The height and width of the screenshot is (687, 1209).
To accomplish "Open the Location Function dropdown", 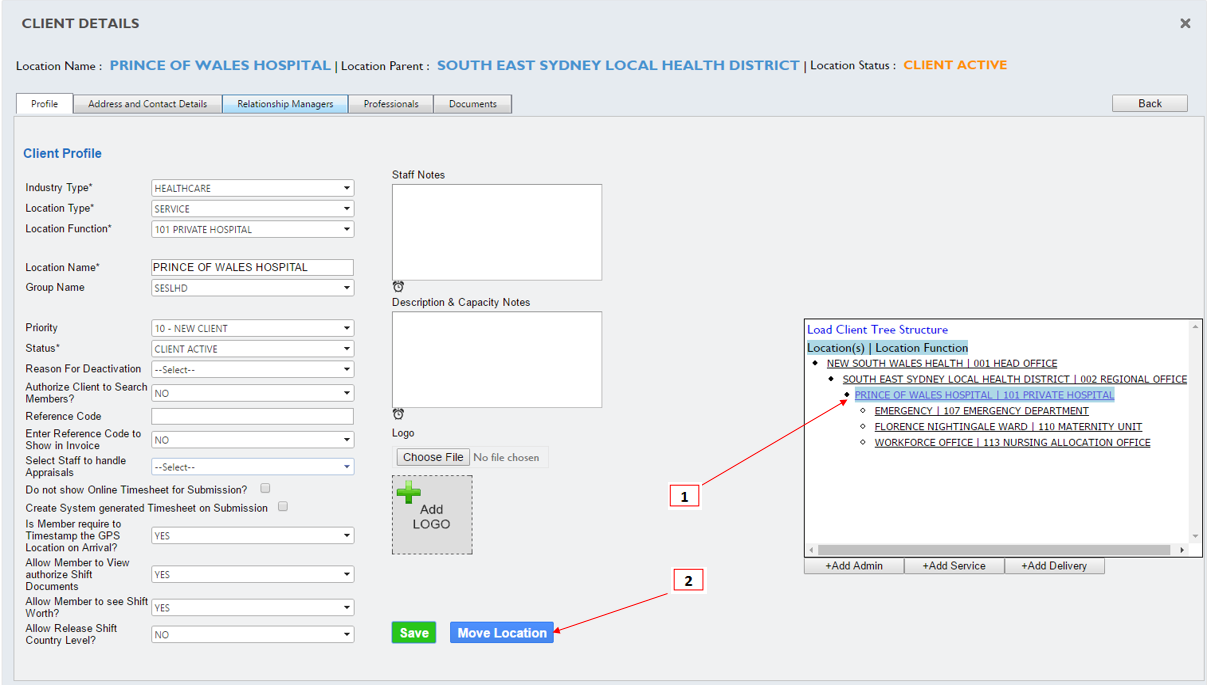I will (x=253, y=229).
